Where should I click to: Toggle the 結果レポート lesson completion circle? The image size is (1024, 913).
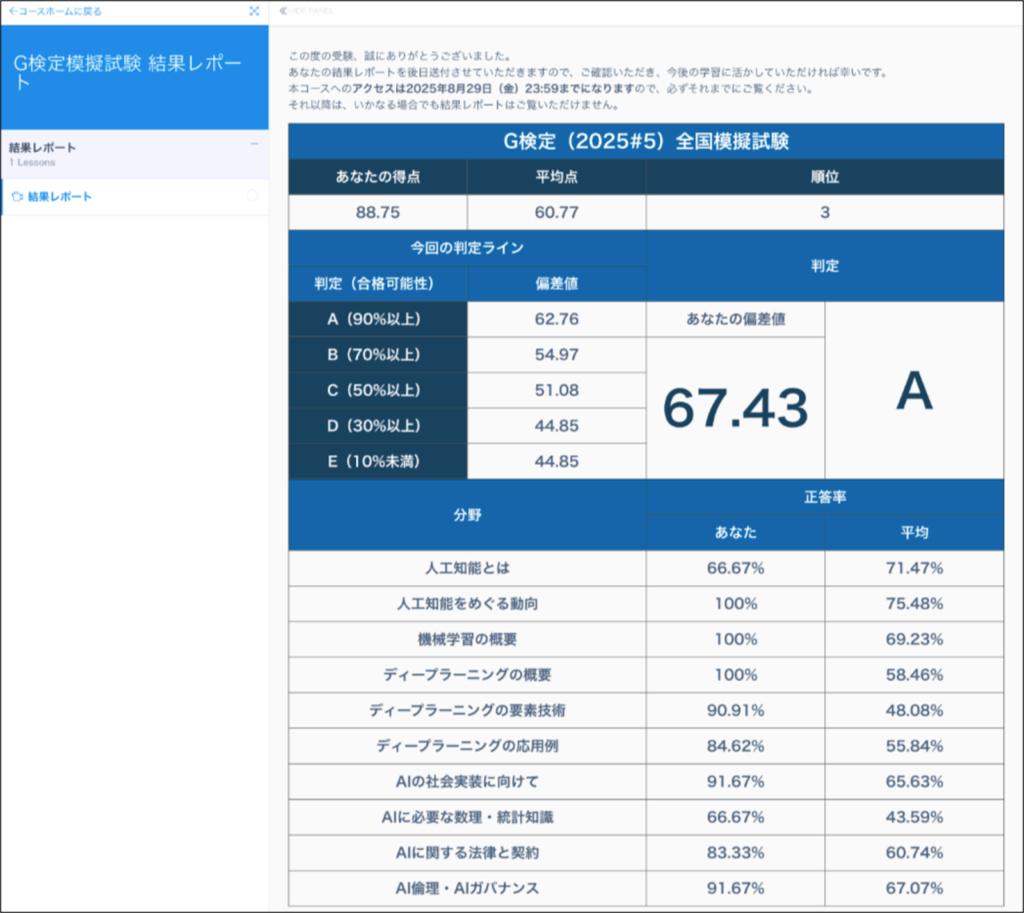(252, 196)
